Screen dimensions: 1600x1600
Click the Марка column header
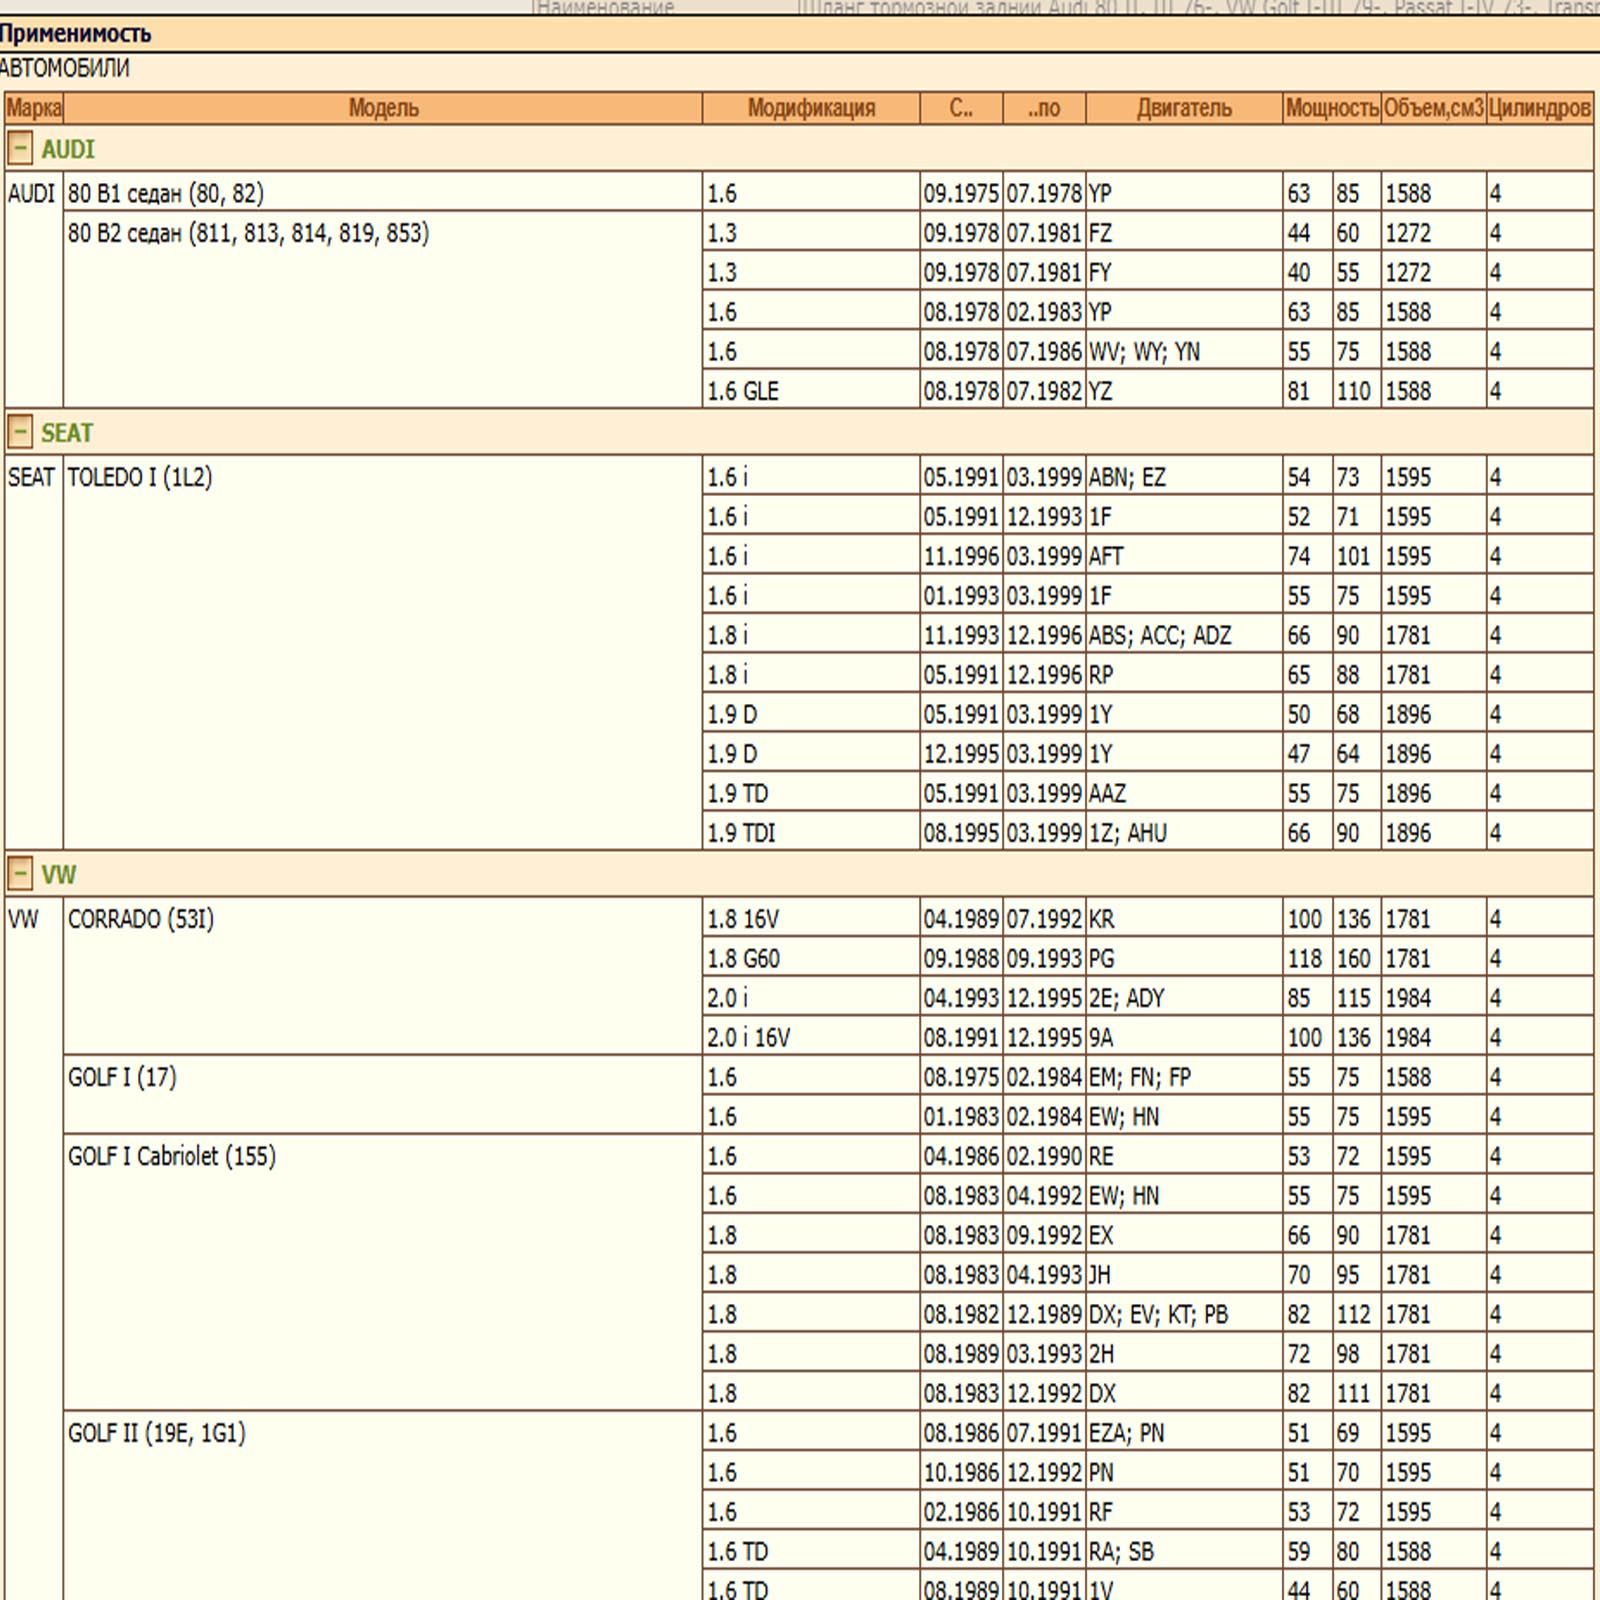point(34,108)
